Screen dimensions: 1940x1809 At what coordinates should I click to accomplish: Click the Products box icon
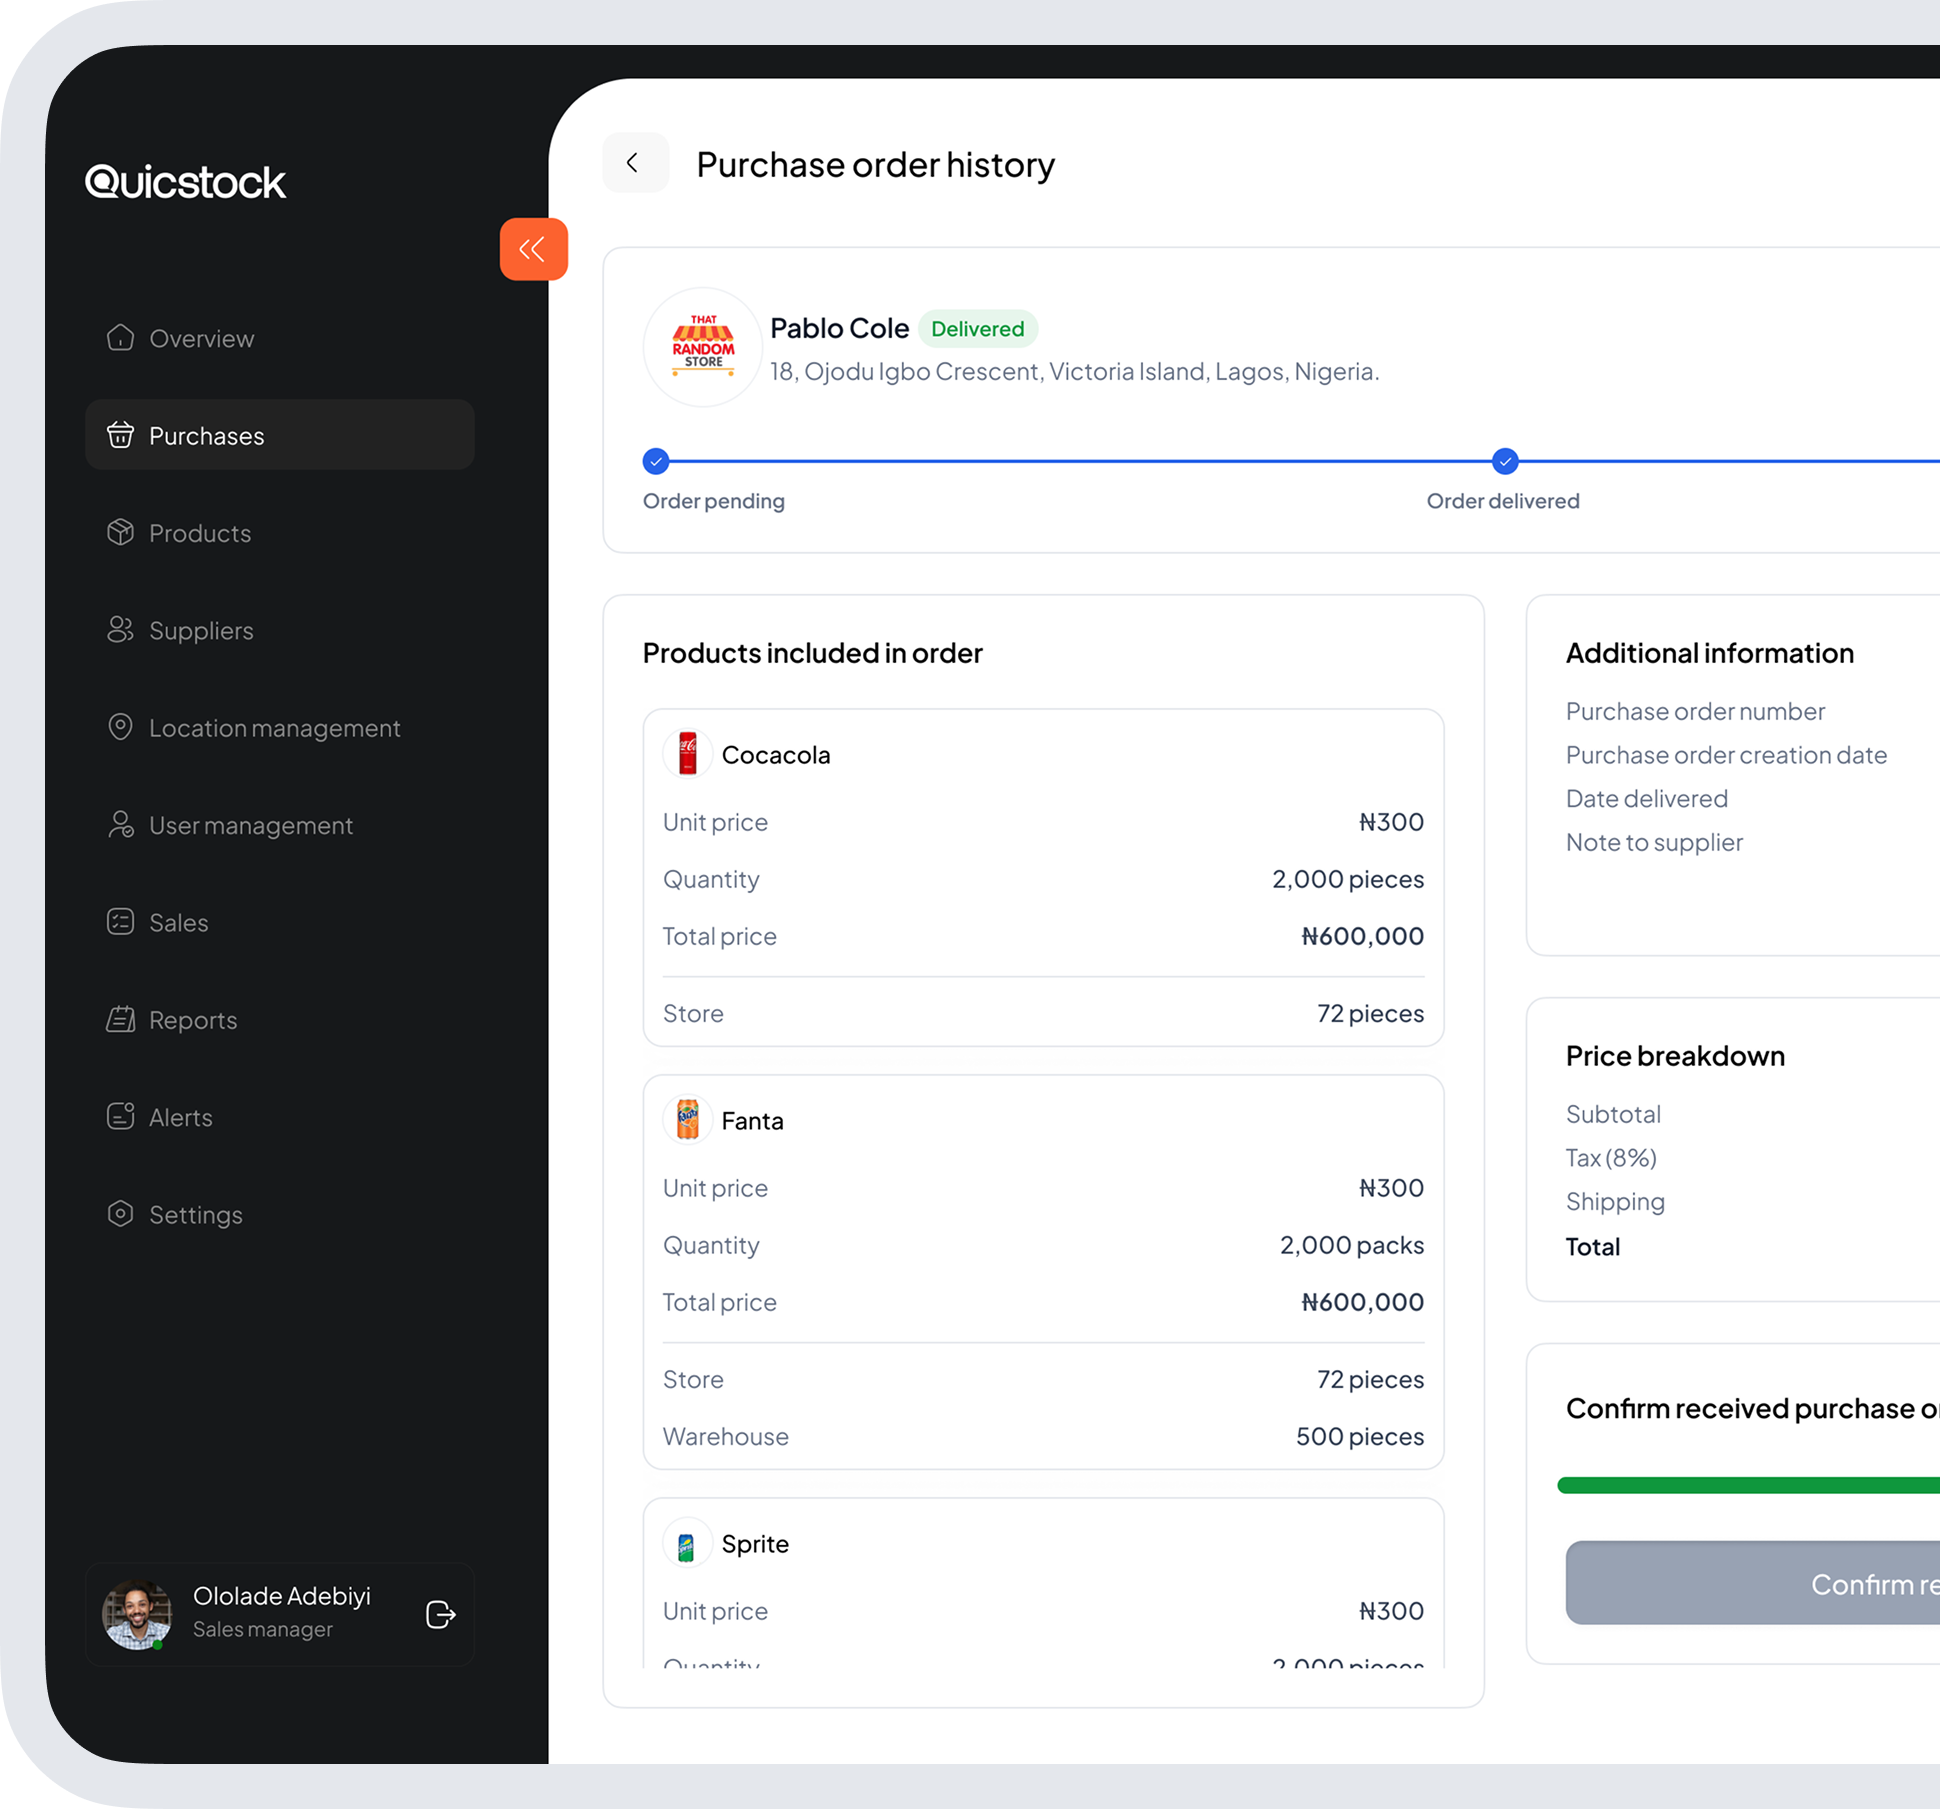(x=120, y=532)
